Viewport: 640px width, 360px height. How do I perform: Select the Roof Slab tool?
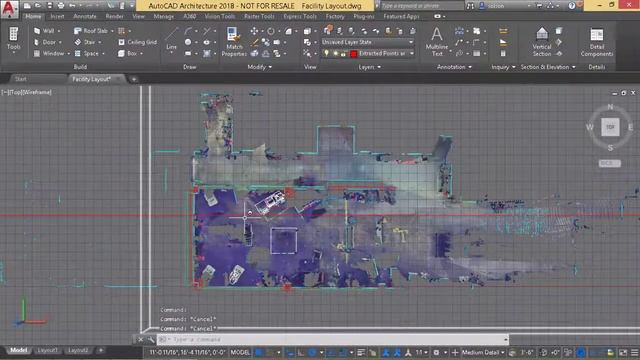coord(91,31)
